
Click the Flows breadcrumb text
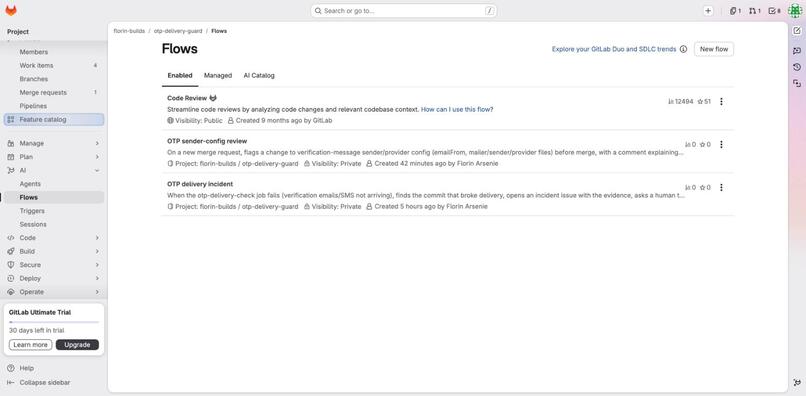coord(219,31)
